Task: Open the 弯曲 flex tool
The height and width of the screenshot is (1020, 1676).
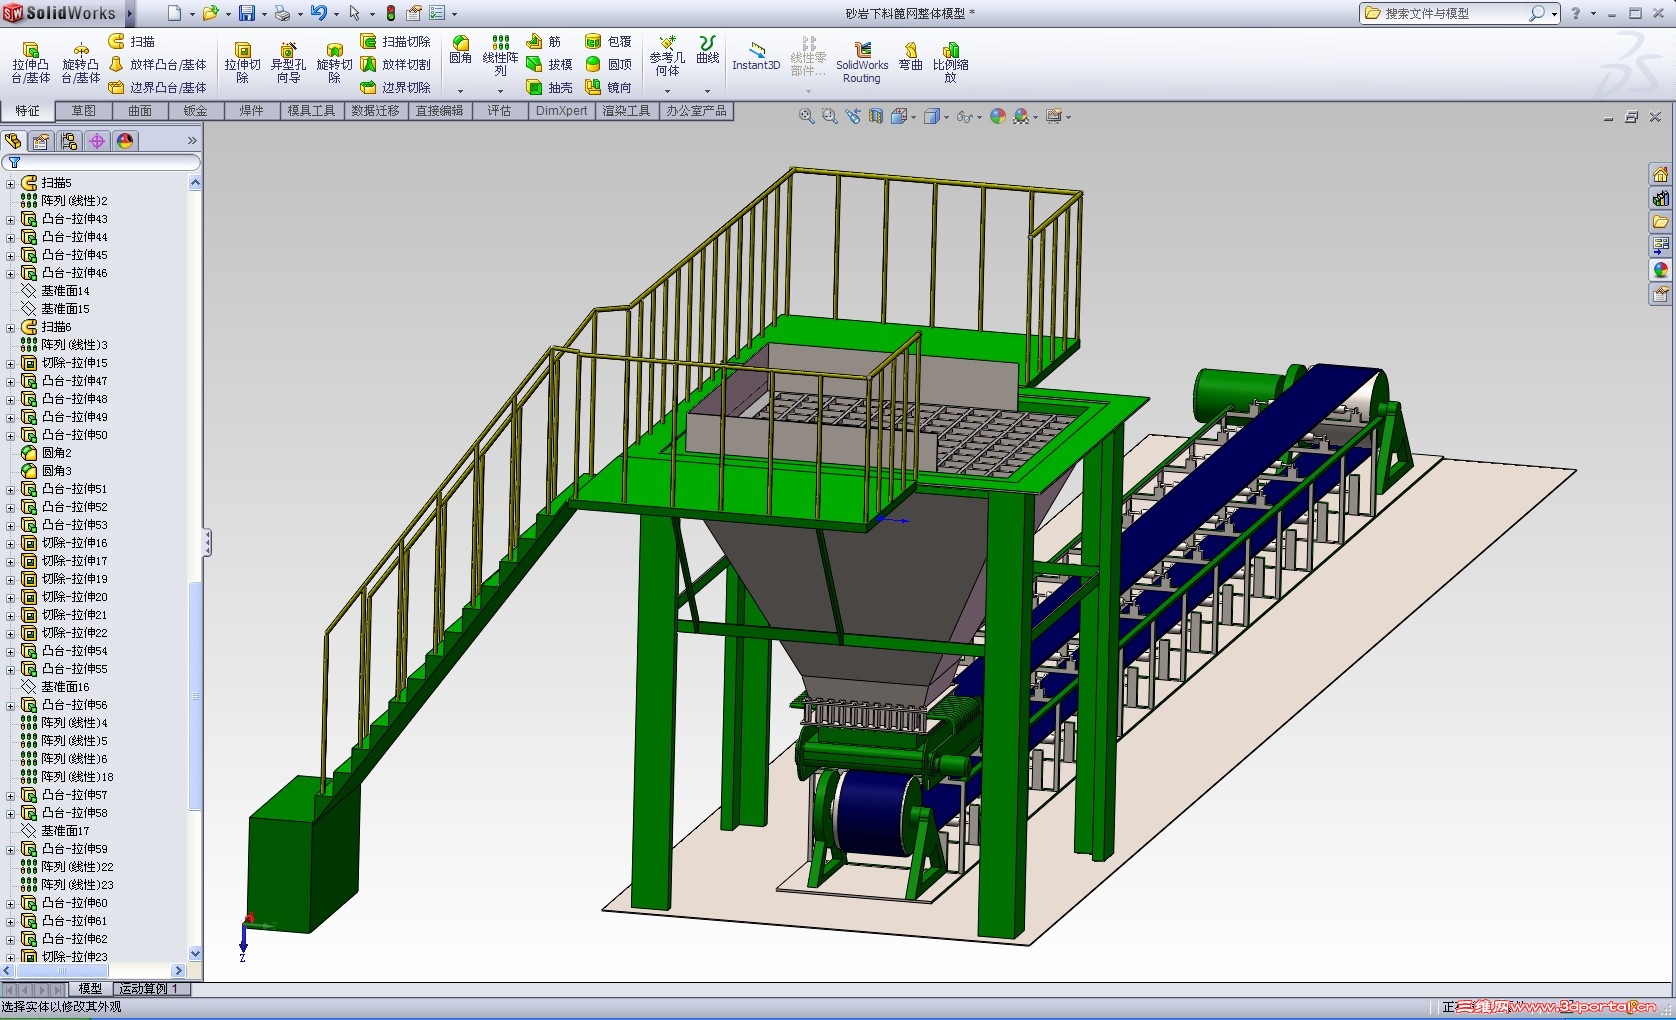Action: tap(910, 57)
